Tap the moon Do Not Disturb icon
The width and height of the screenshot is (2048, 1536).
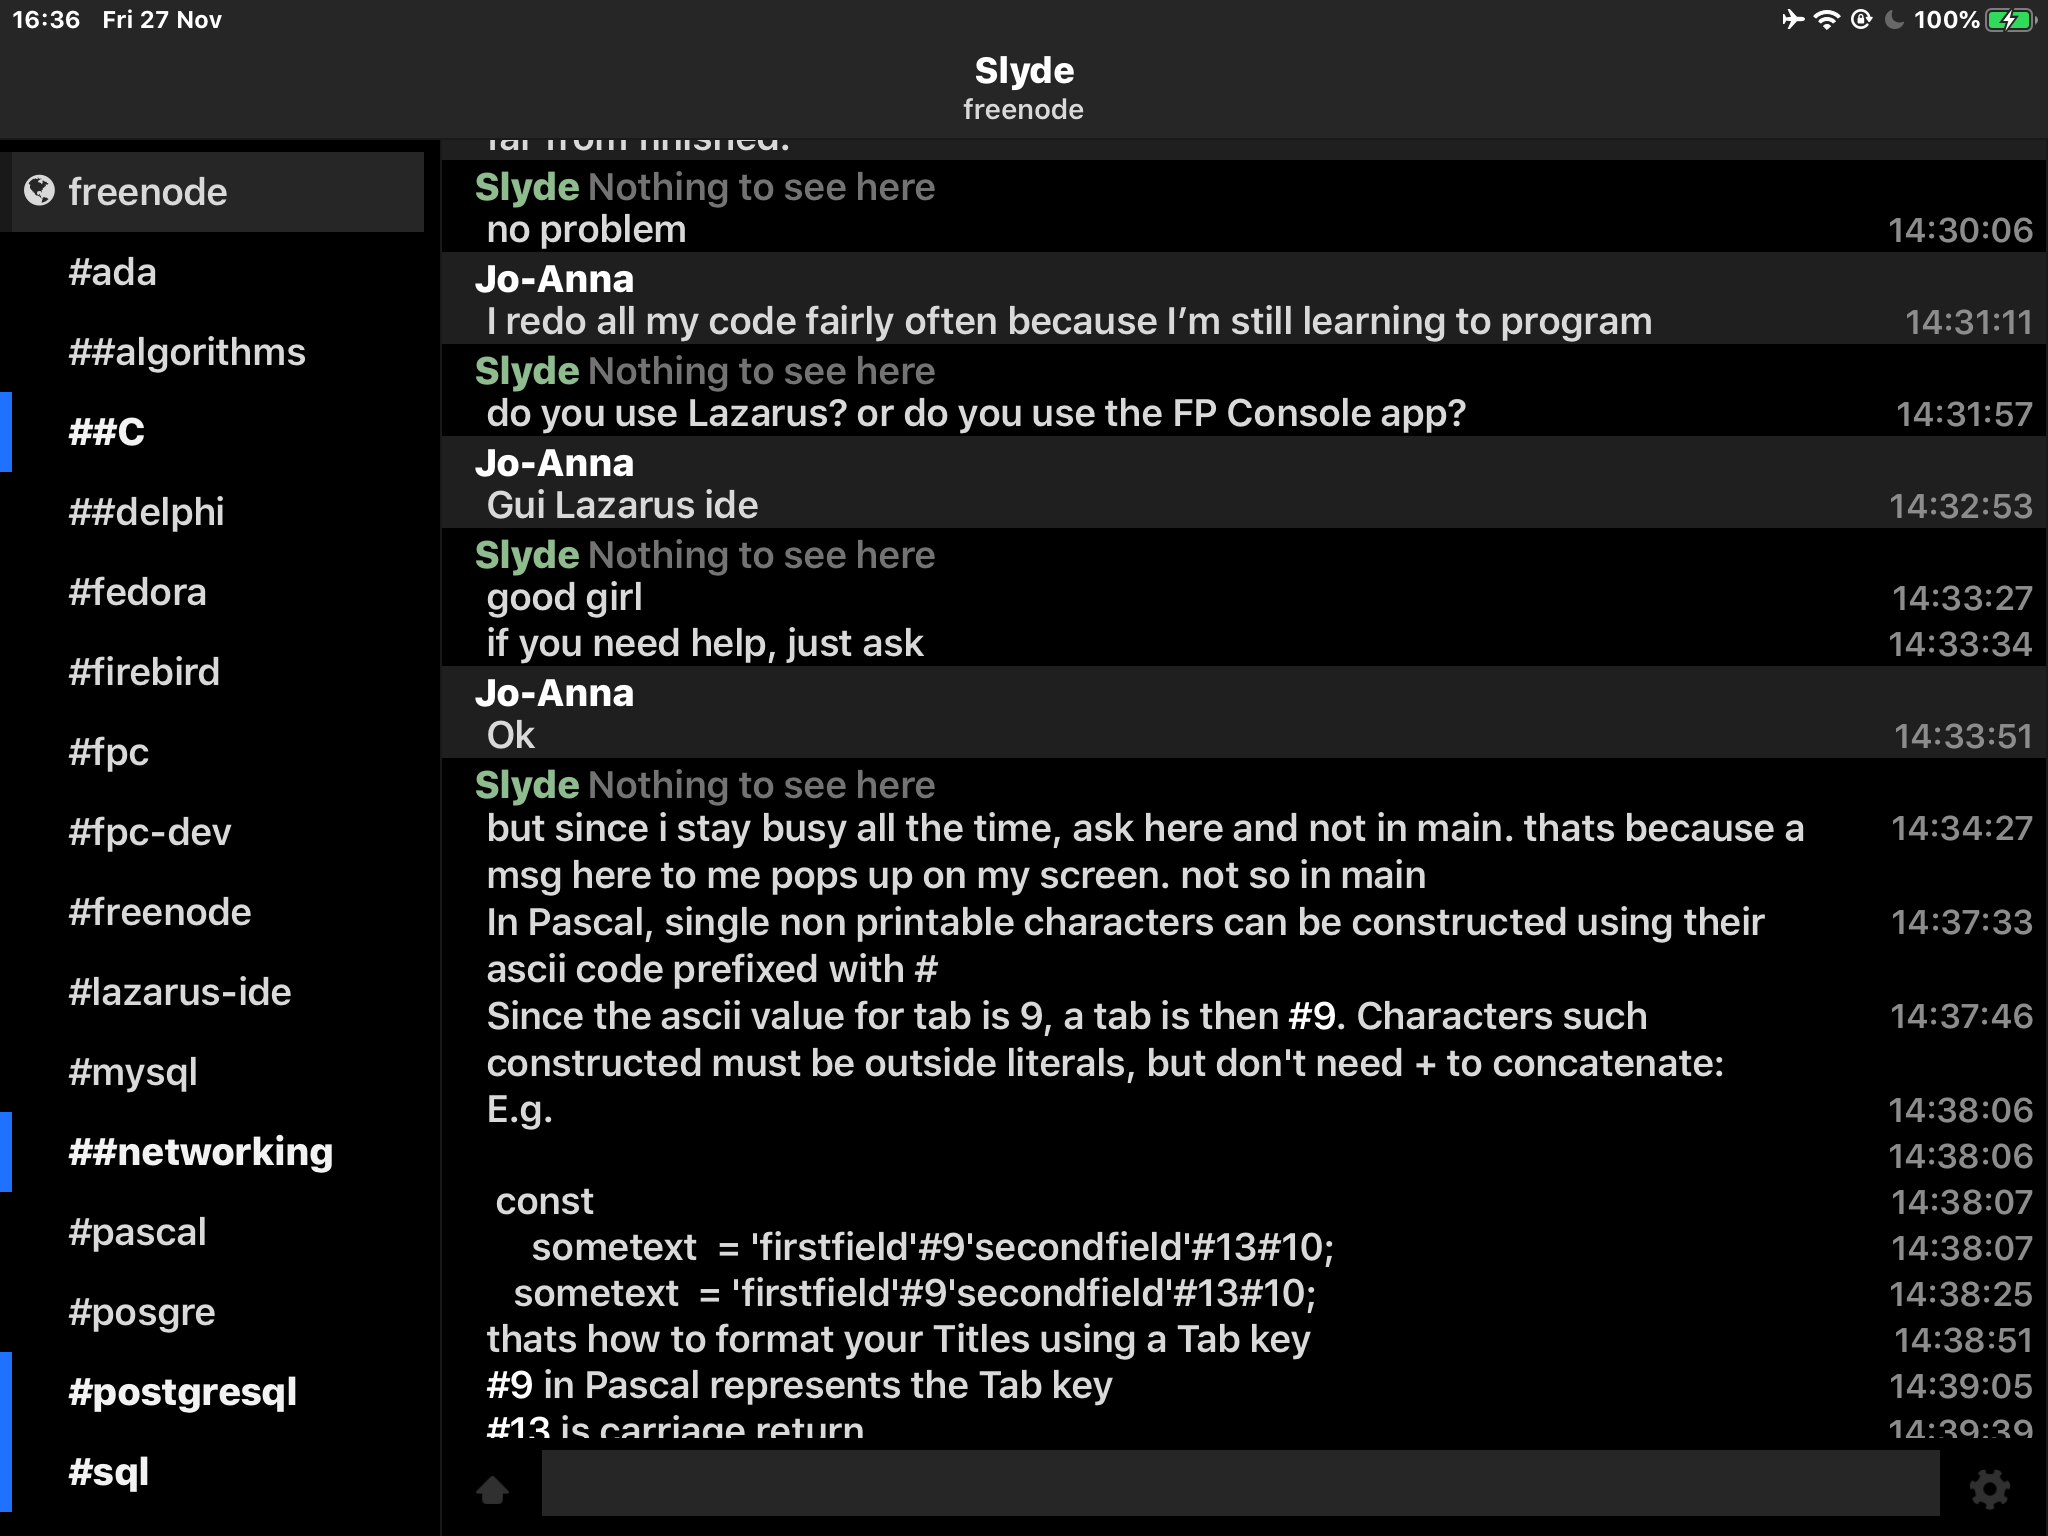(x=1894, y=20)
